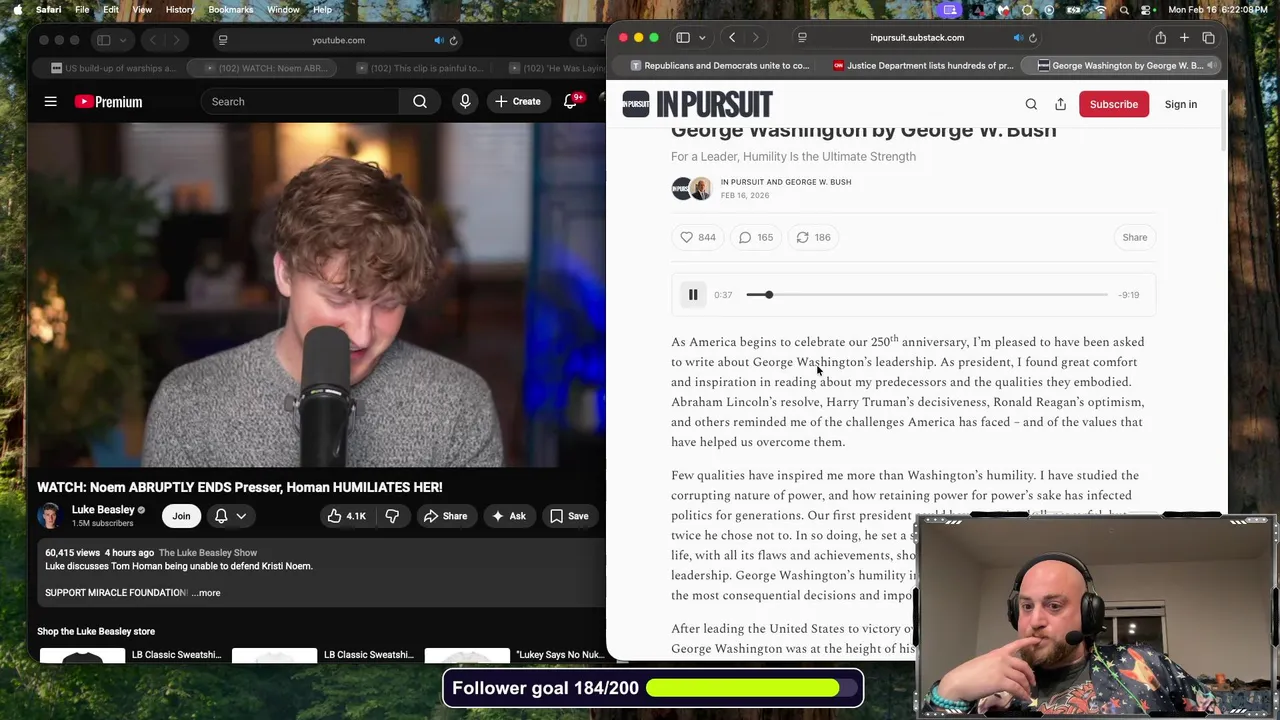Click the article Share button
Image resolution: width=1280 pixels, height=720 pixels.
point(1135,237)
